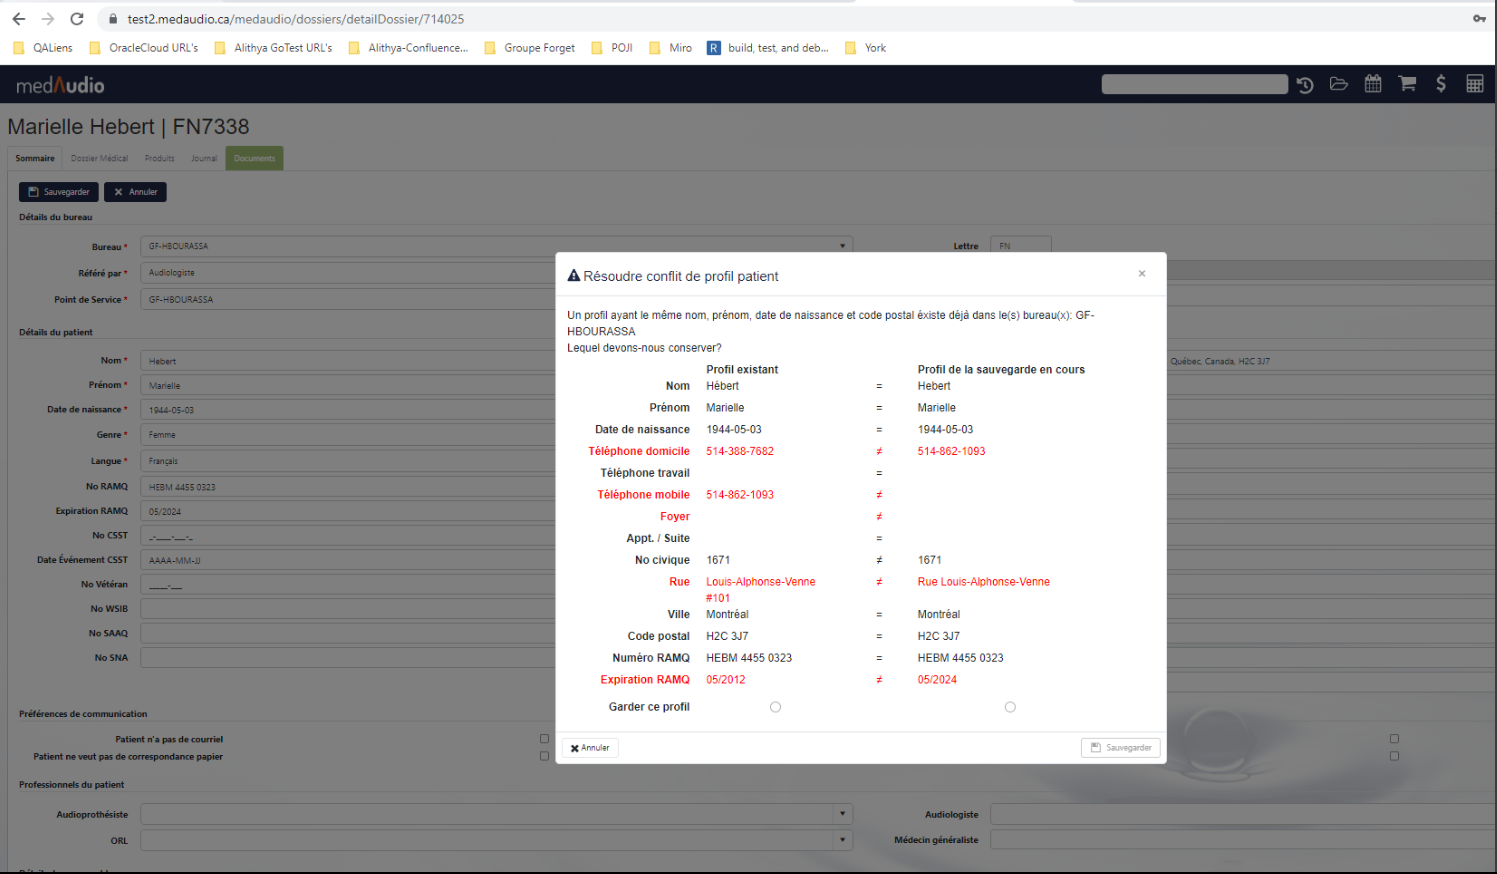This screenshot has height=874, width=1497.
Task: Reload the page with browser refresh icon
Action: pos(77,19)
